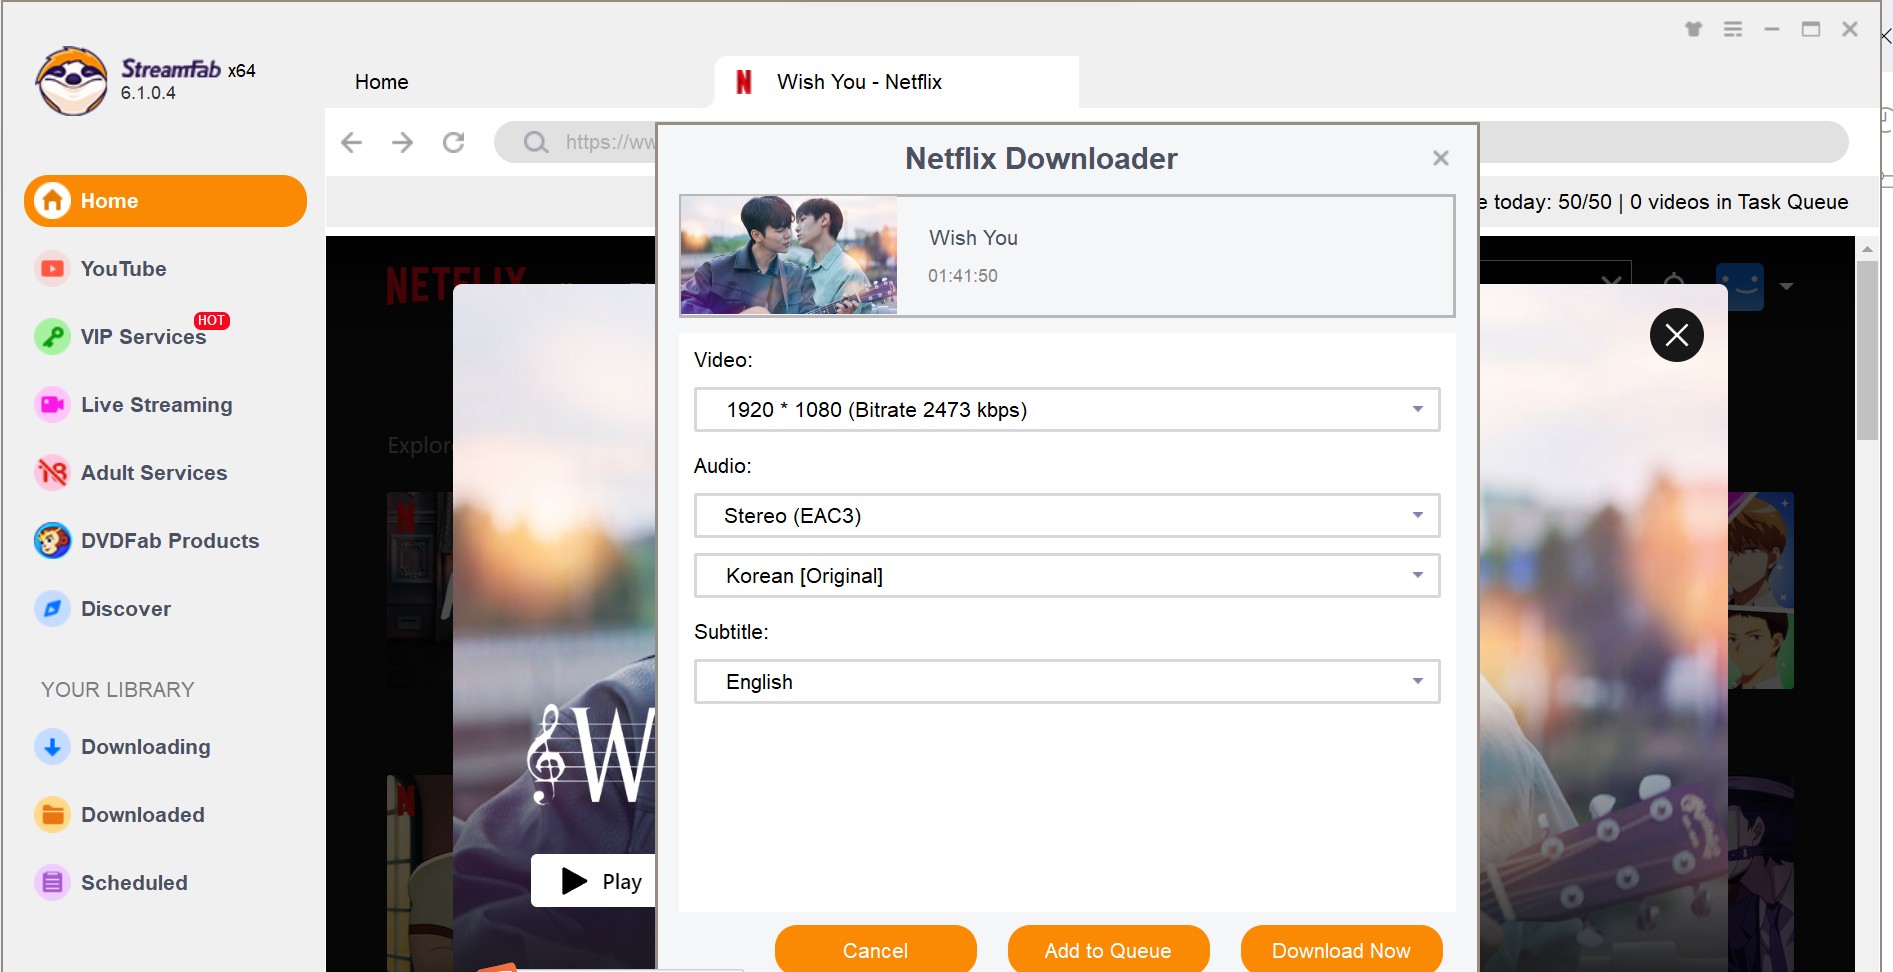Image resolution: width=1893 pixels, height=972 pixels.
Task: Open the Home section in sidebar
Action: [x=165, y=201]
